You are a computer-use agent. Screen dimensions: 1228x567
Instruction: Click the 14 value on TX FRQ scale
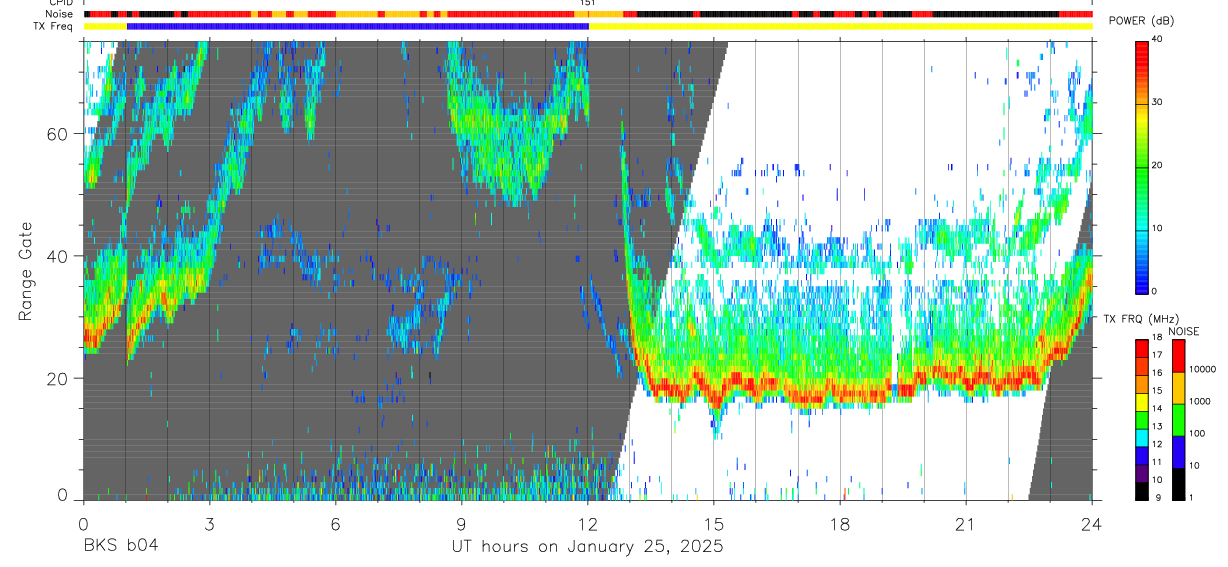pyautogui.click(x=1157, y=409)
